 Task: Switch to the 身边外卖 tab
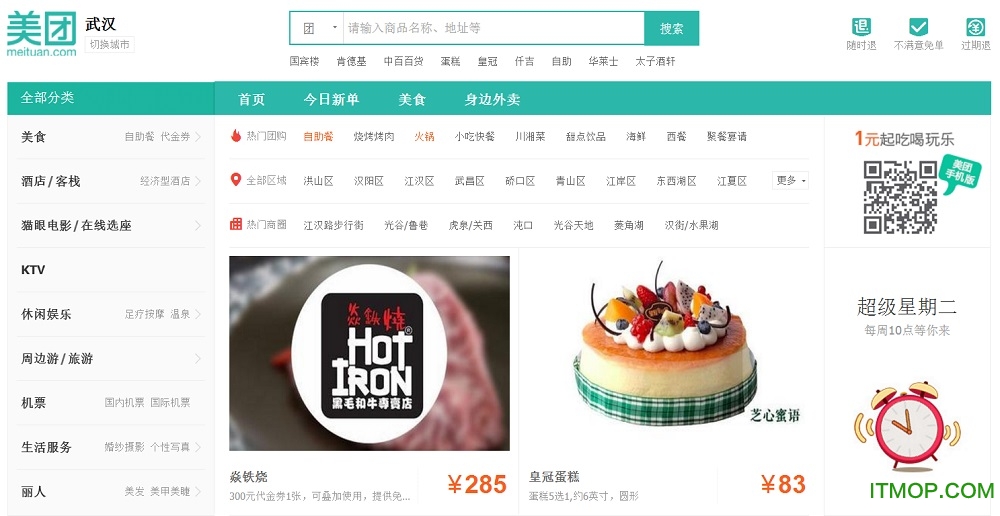[x=492, y=100]
